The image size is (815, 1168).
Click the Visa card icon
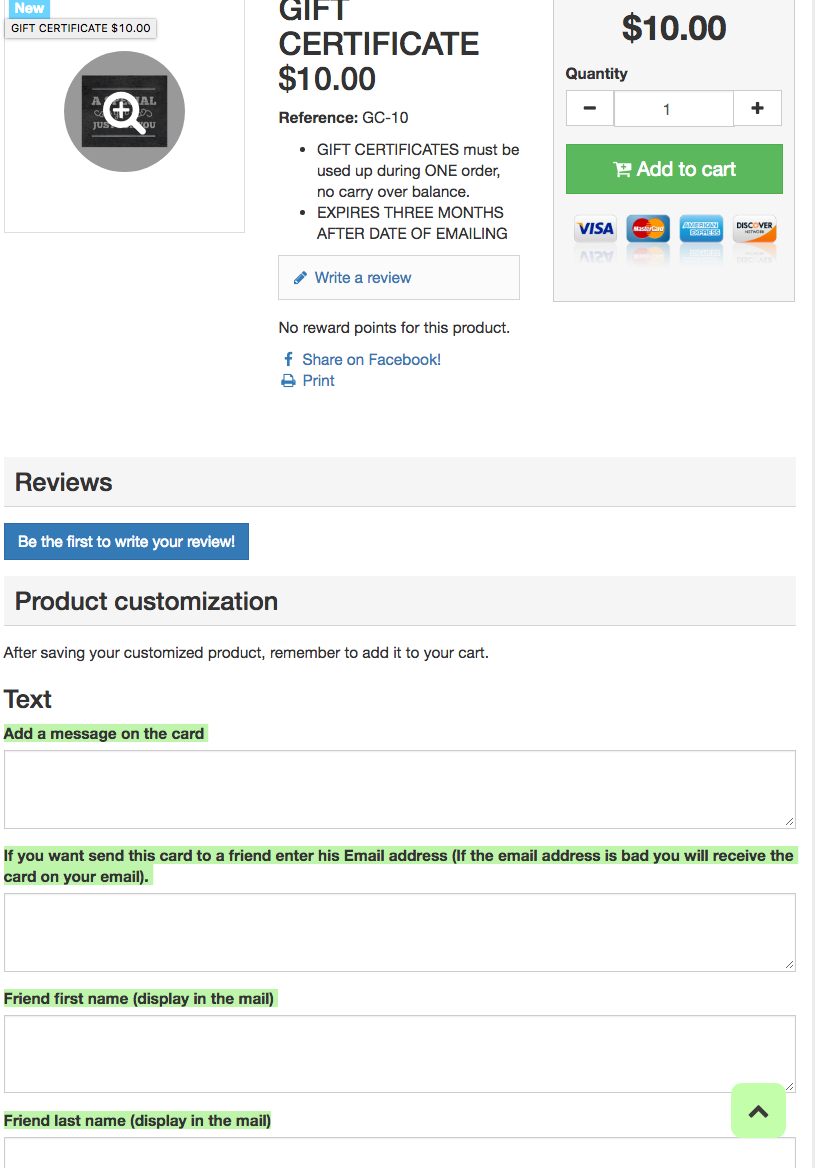[x=595, y=229]
